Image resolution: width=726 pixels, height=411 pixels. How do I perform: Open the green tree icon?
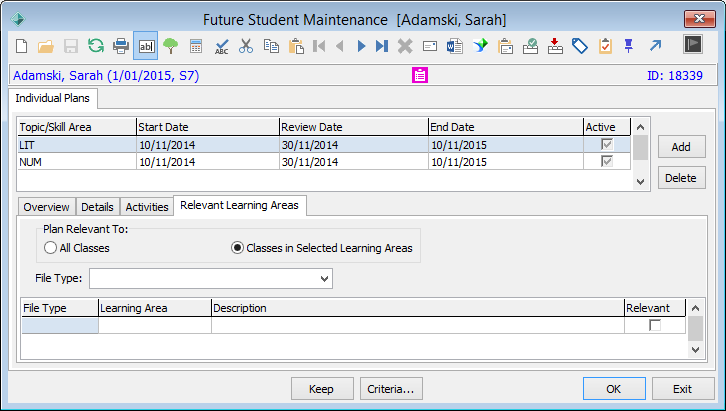pos(171,46)
